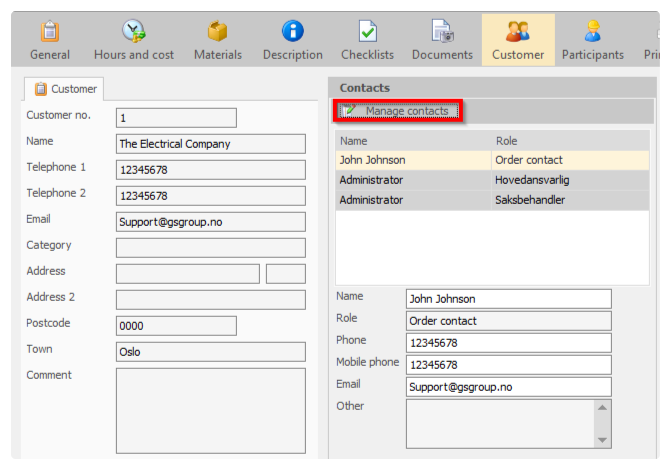Open the Checklists checkmark icon
Image resolution: width=669 pixels, height=473 pixels.
[367, 31]
